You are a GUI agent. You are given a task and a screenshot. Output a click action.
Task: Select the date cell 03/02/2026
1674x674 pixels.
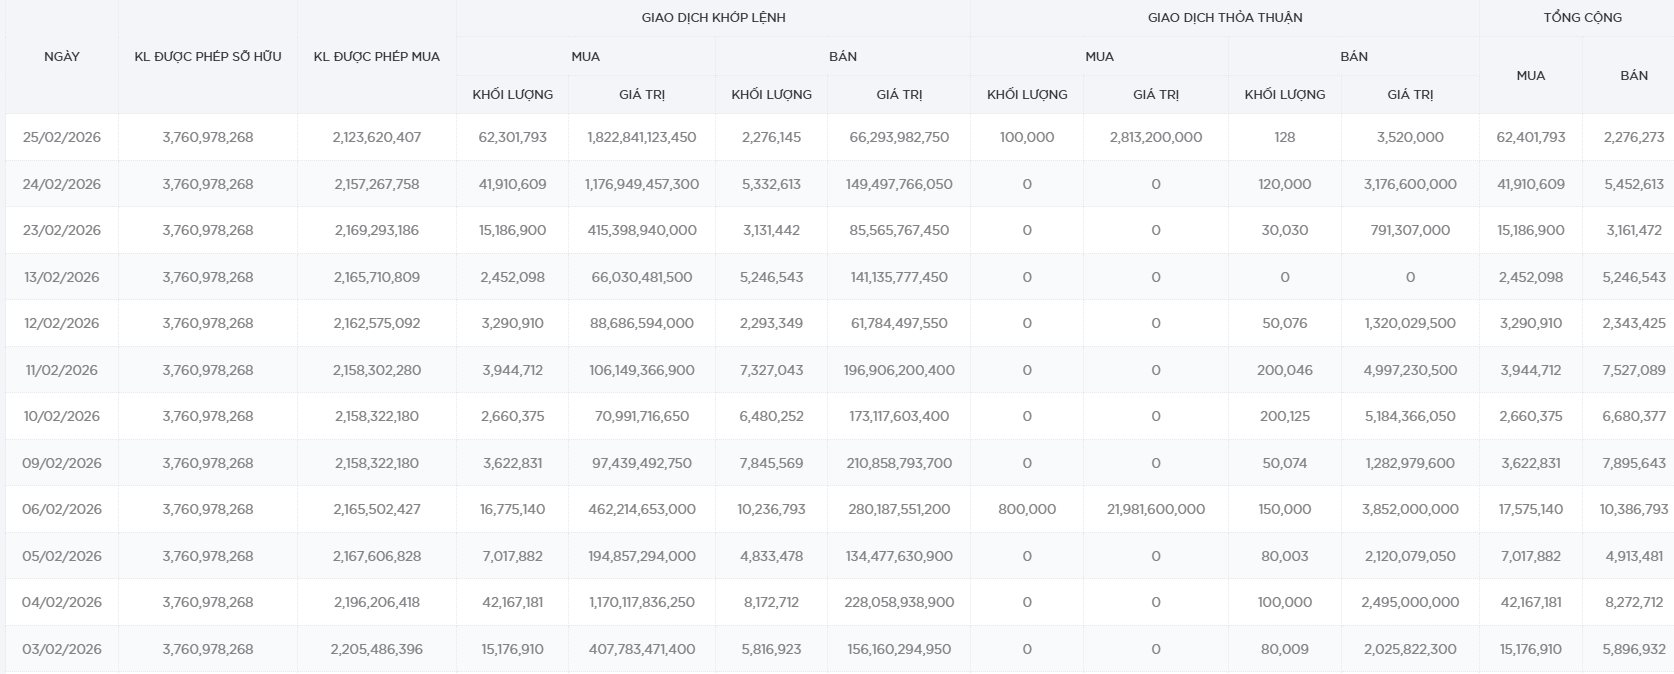coord(62,650)
